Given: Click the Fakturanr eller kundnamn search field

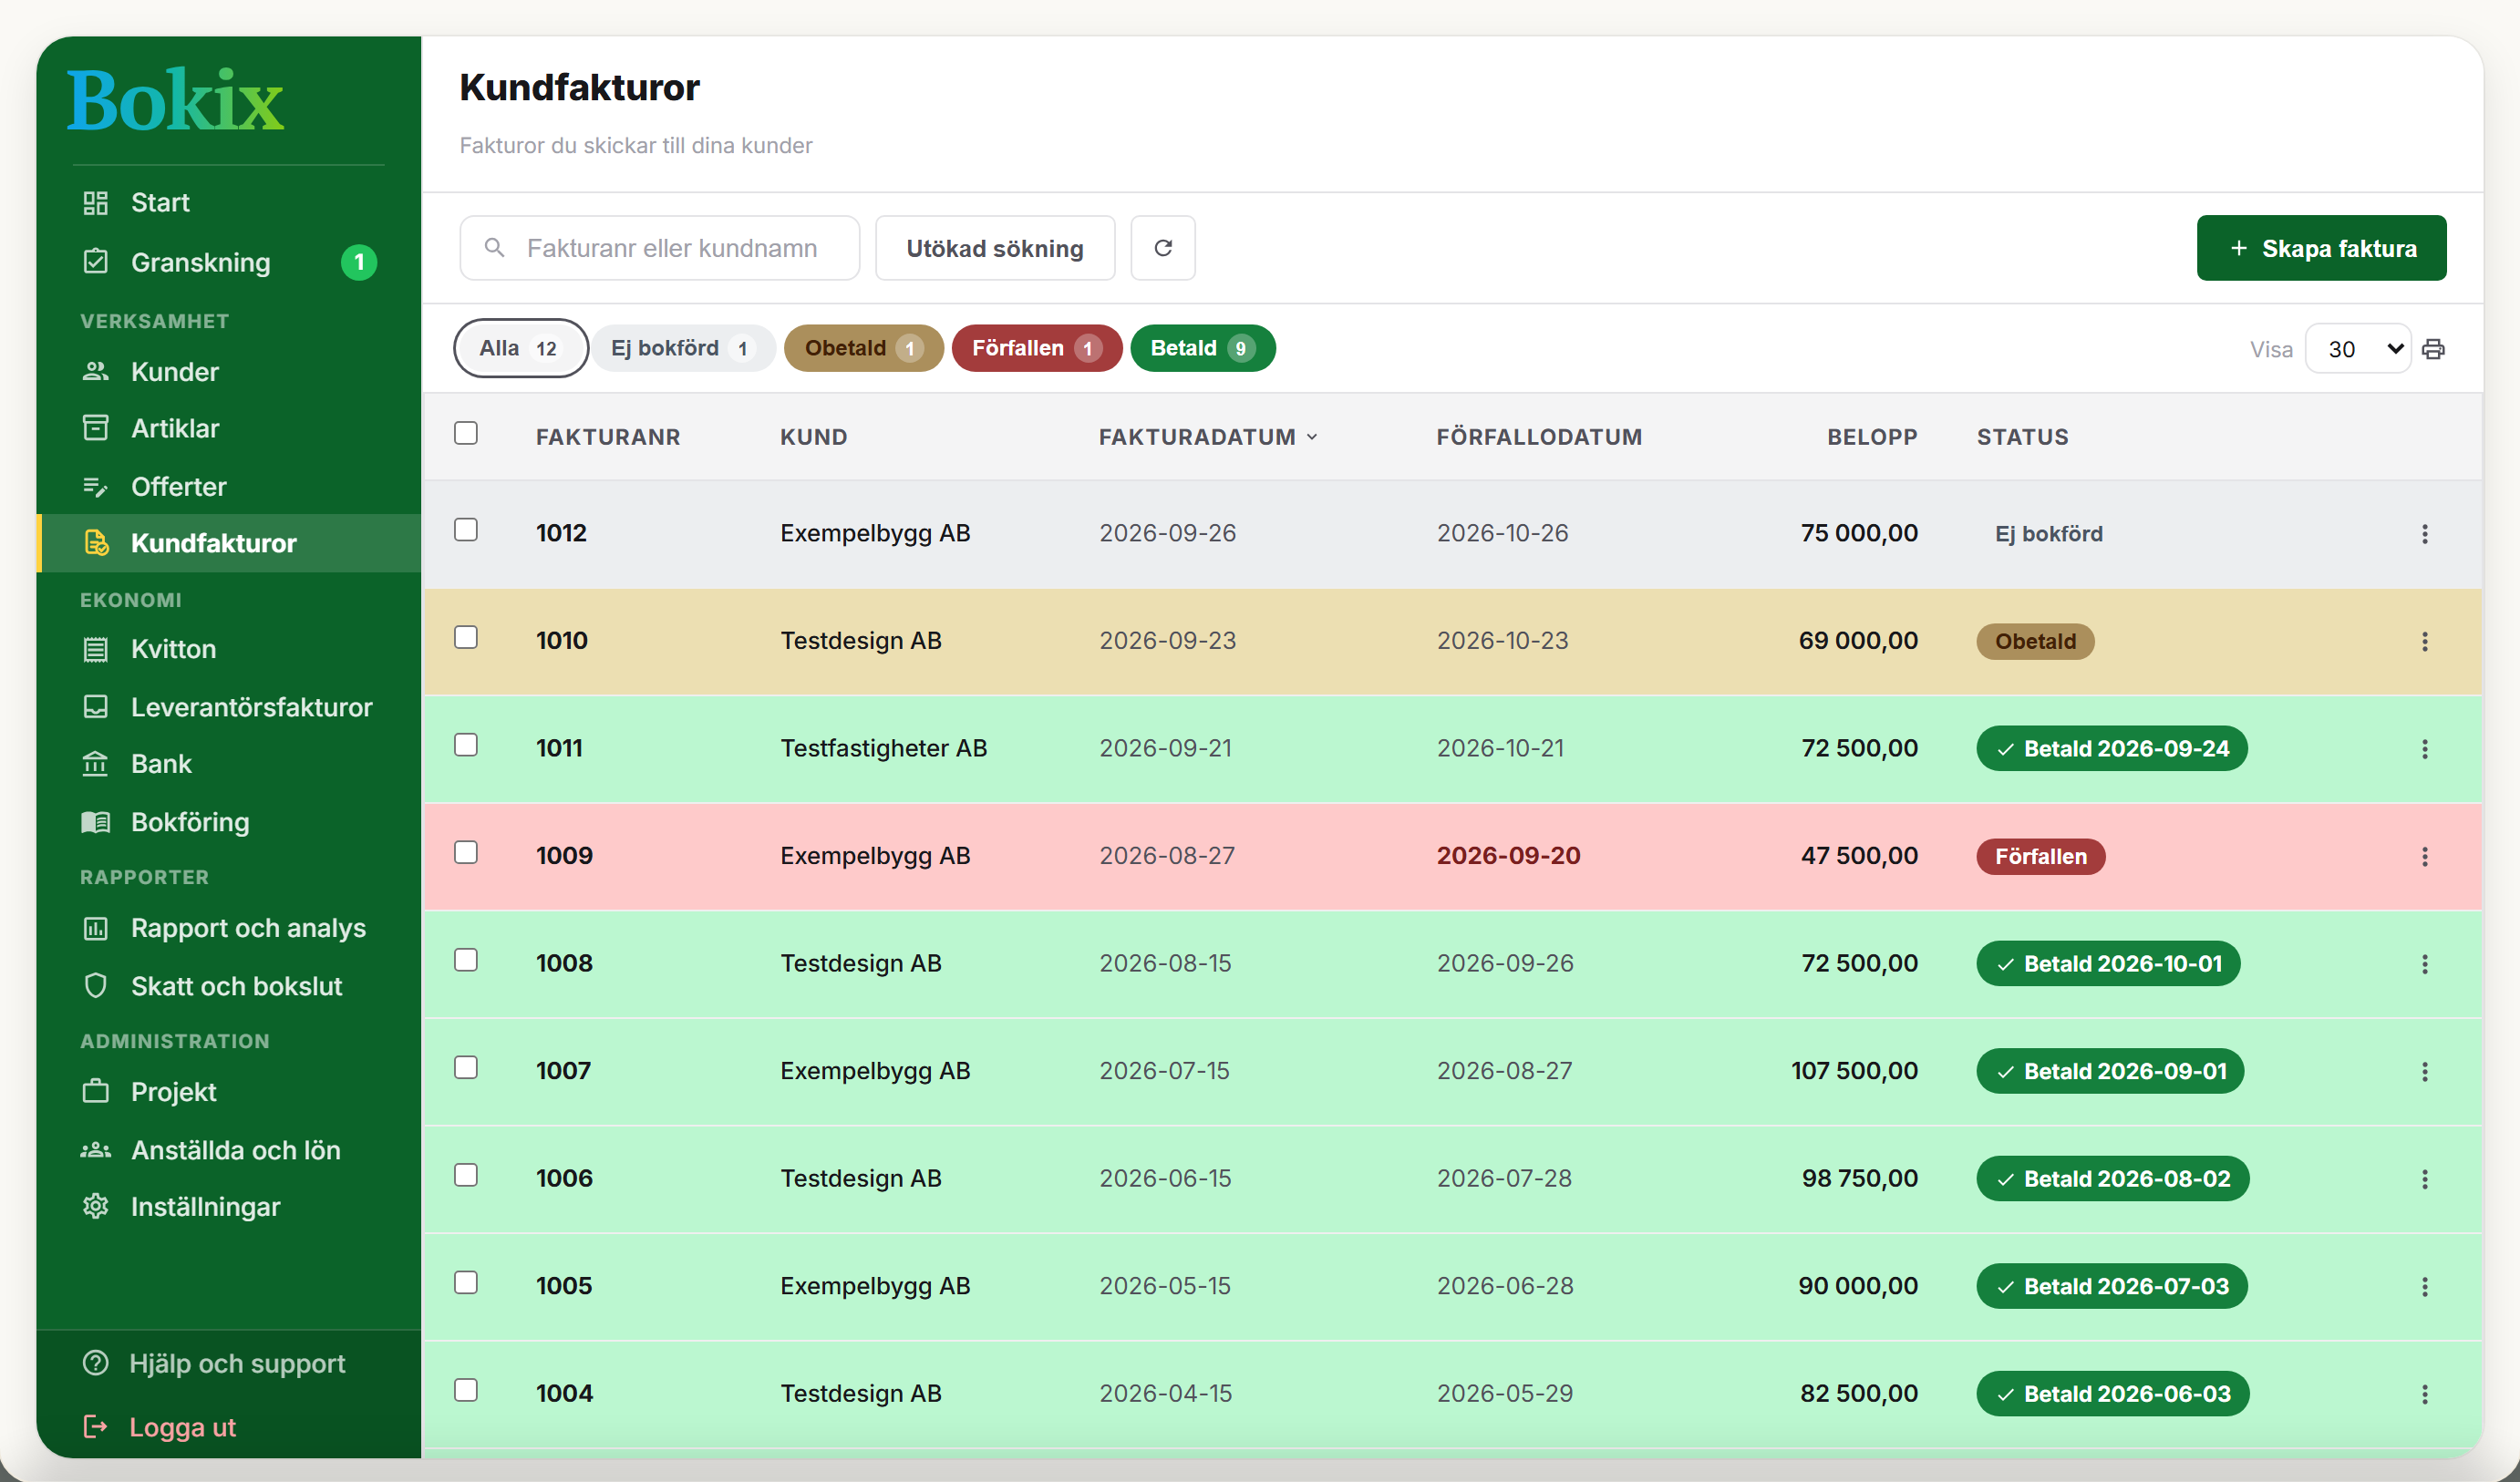Looking at the screenshot, I should coord(660,248).
